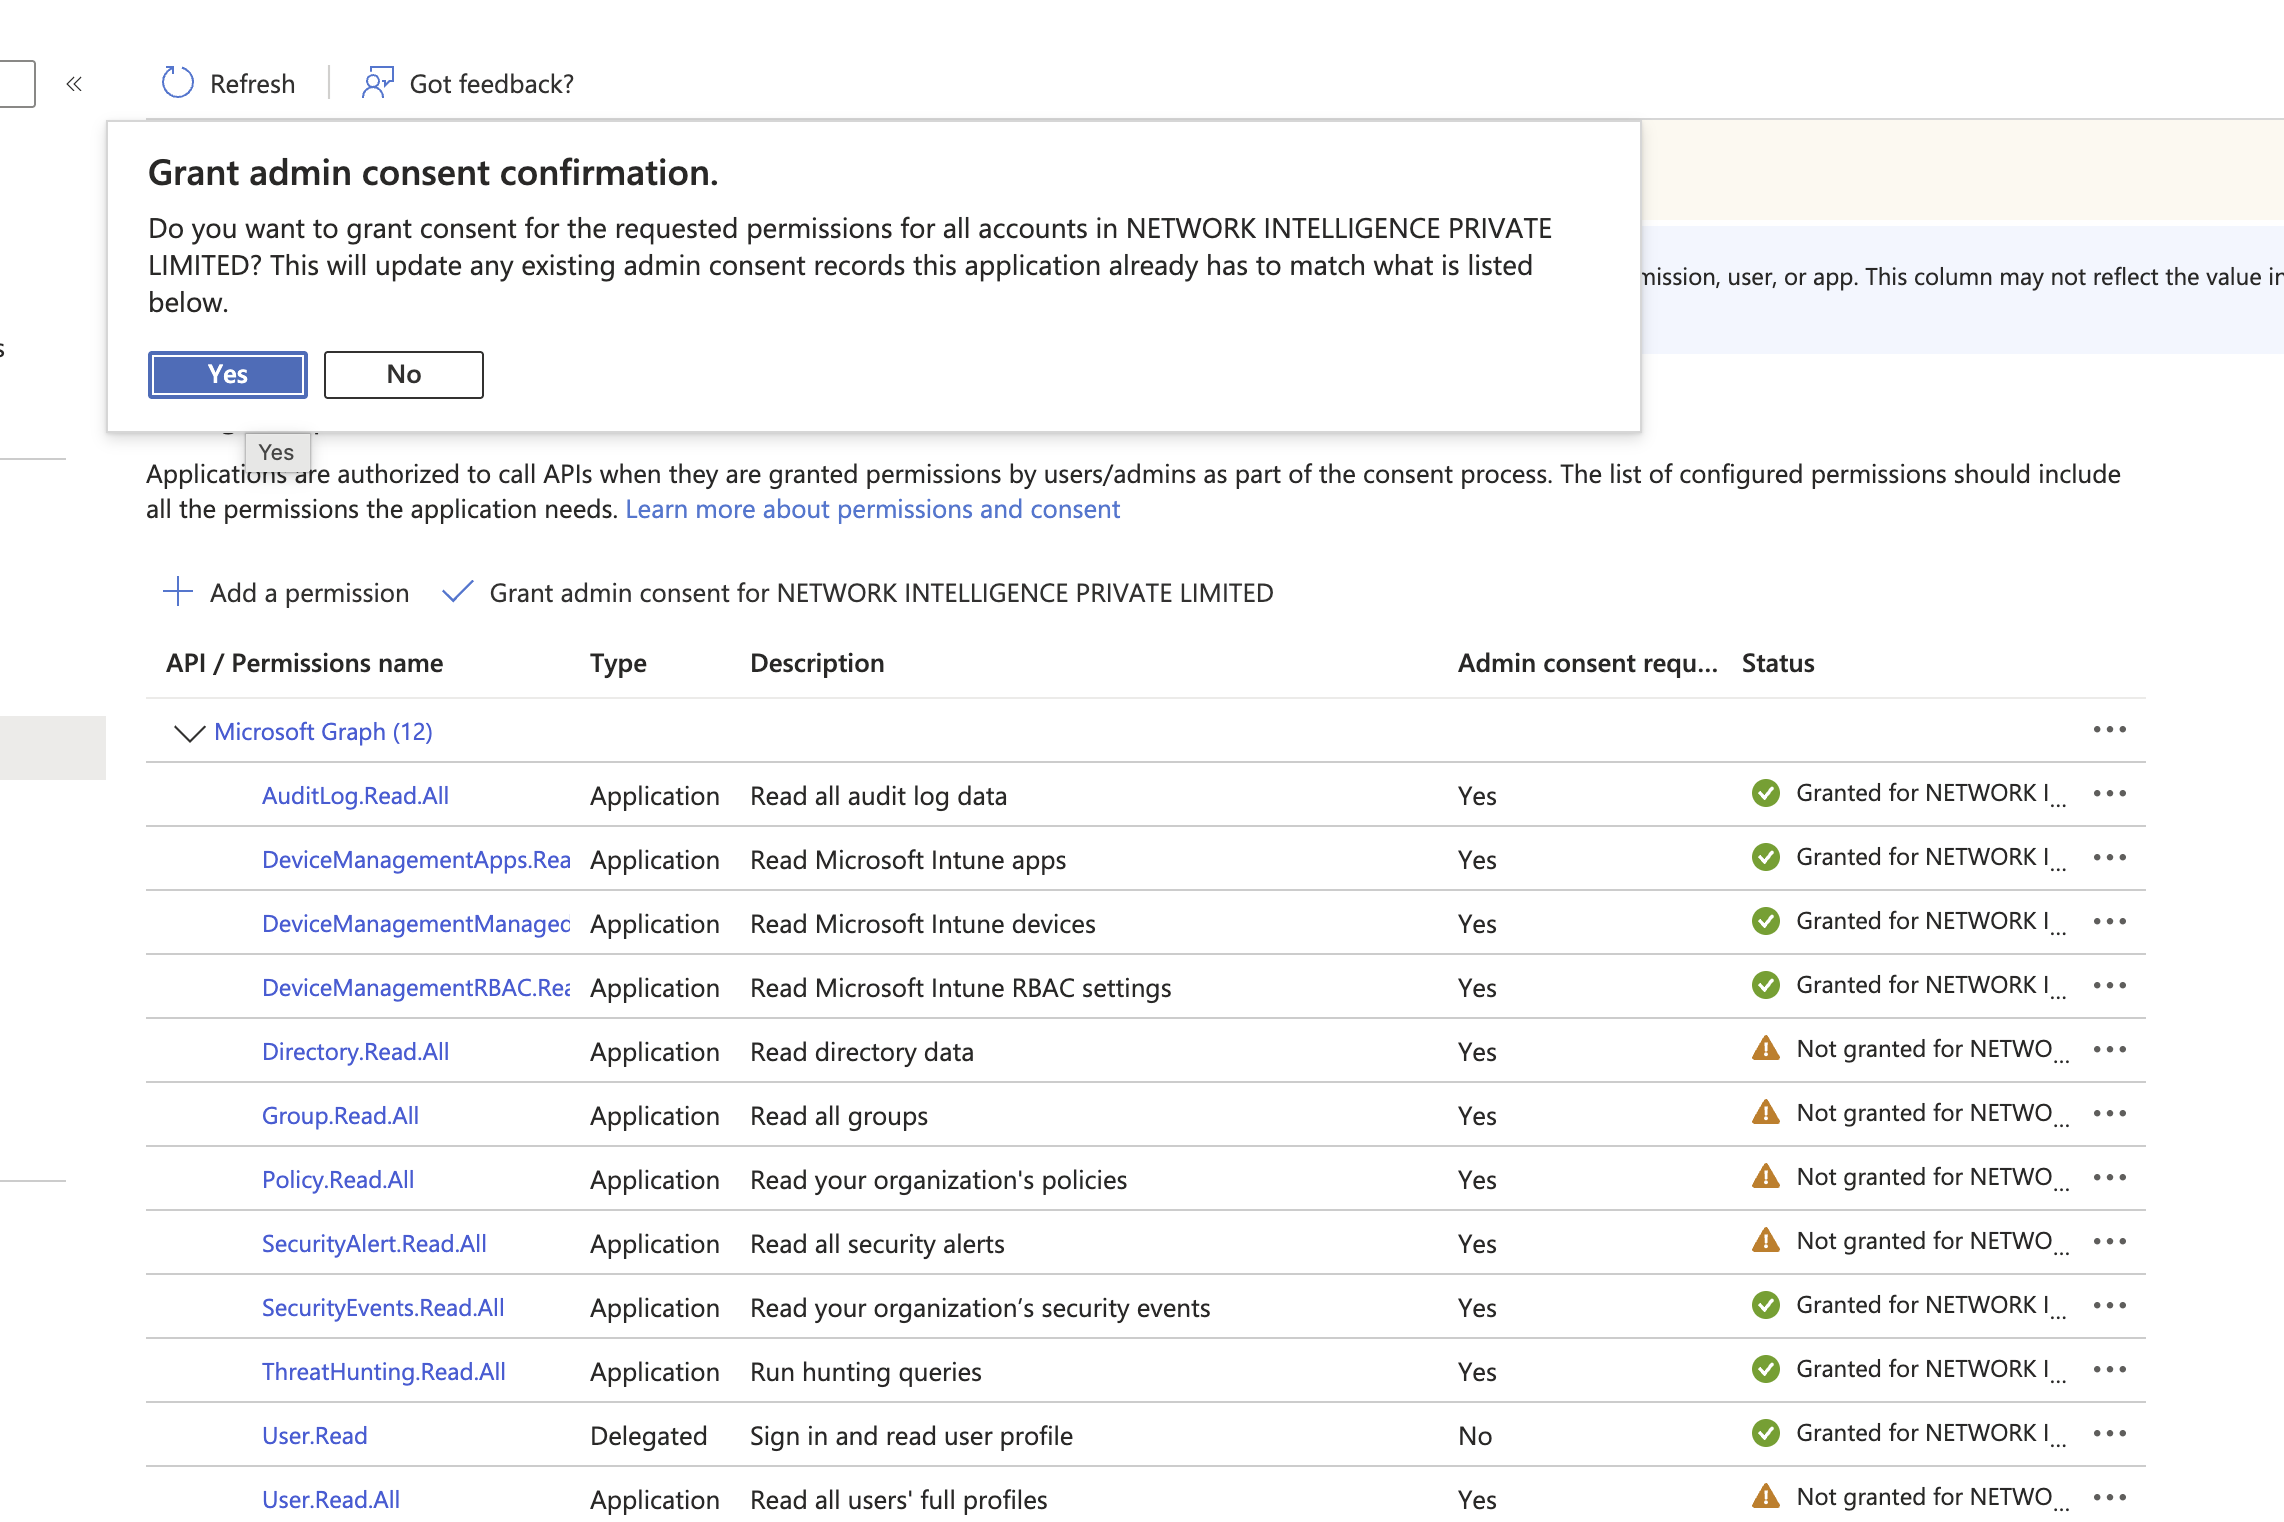2284x1522 pixels.
Task: Open ellipsis menu for the Directory.Read.All row
Action: [2109, 1050]
